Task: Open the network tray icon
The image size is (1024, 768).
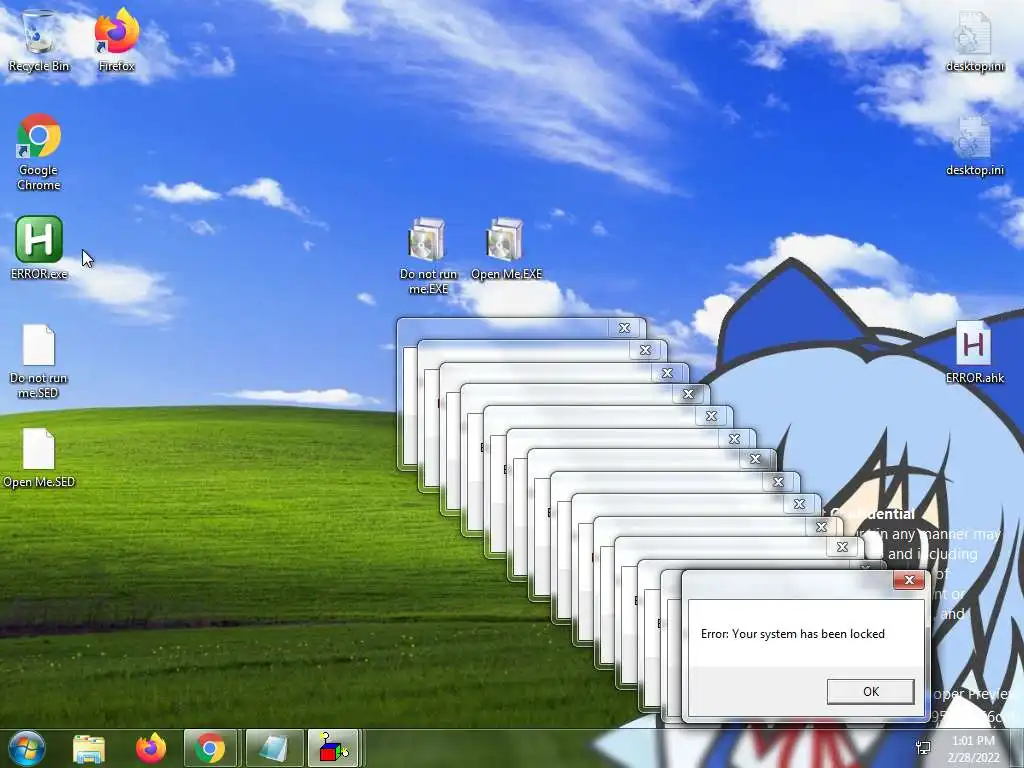Action: [923, 748]
